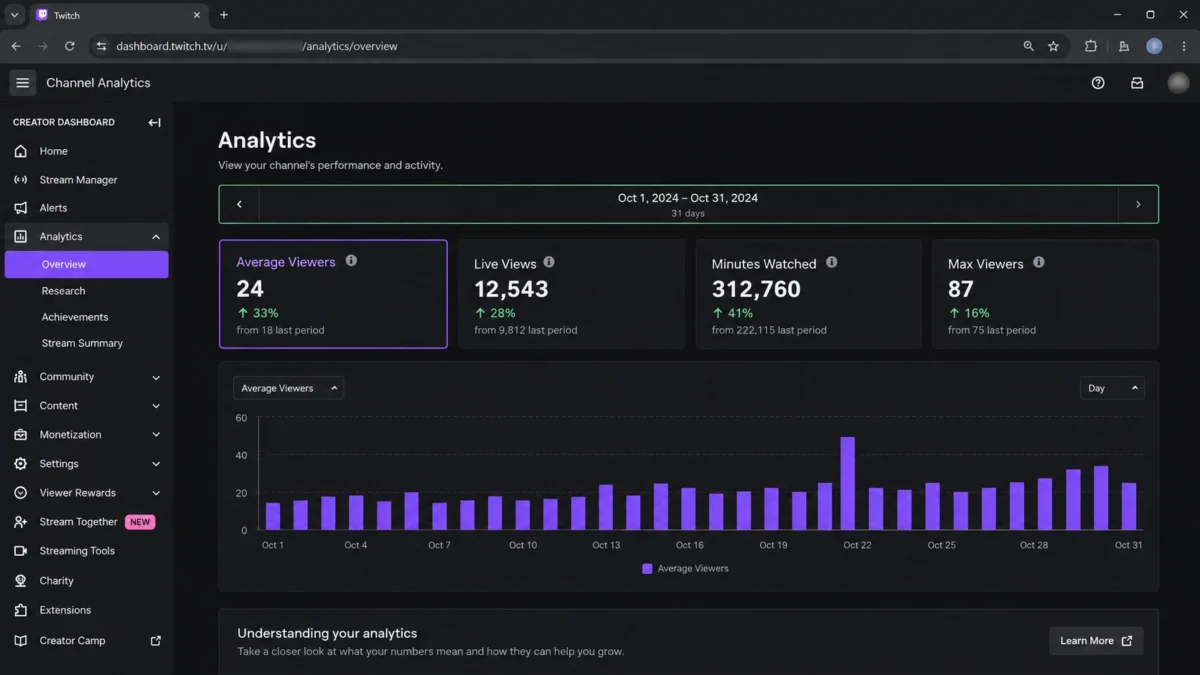Click the Analytics chart icon

coord(20,237)
